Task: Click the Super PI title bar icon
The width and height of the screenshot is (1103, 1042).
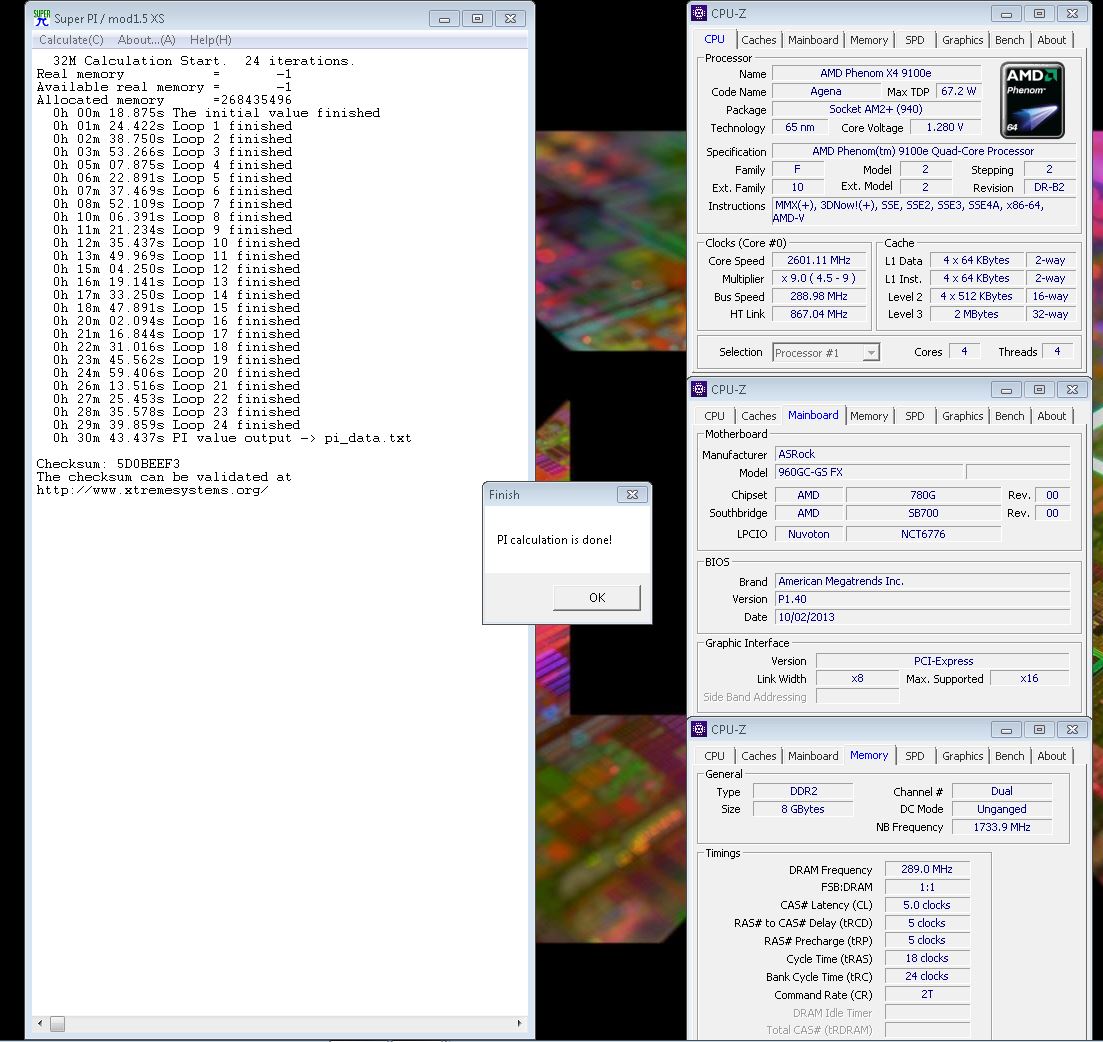Action: (42, 18)
